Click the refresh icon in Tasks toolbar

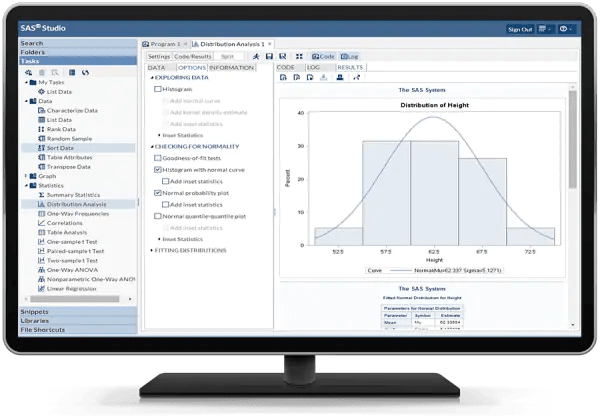click(x=85, y=72)
